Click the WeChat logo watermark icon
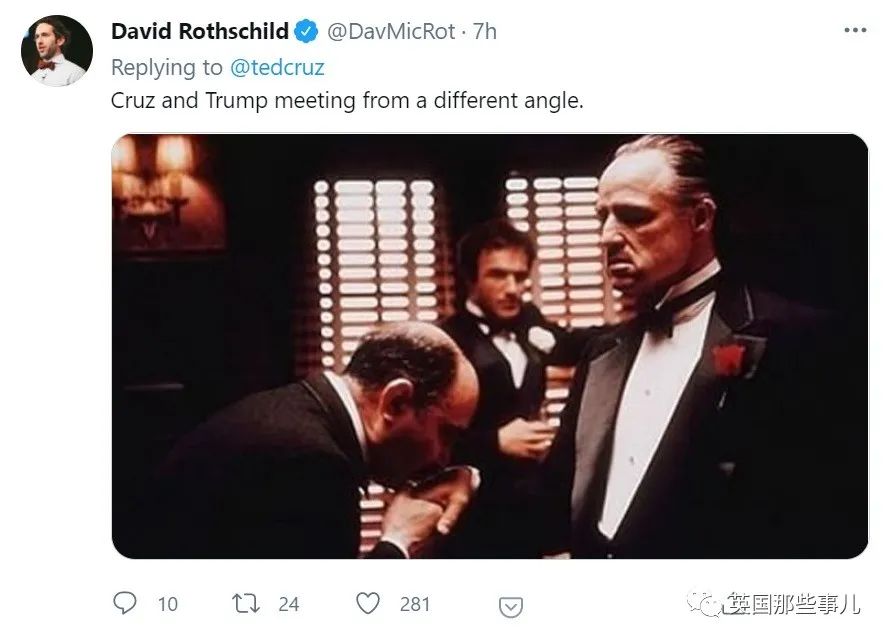The height and width of the screenshot is (643, 889). [703, 603]
